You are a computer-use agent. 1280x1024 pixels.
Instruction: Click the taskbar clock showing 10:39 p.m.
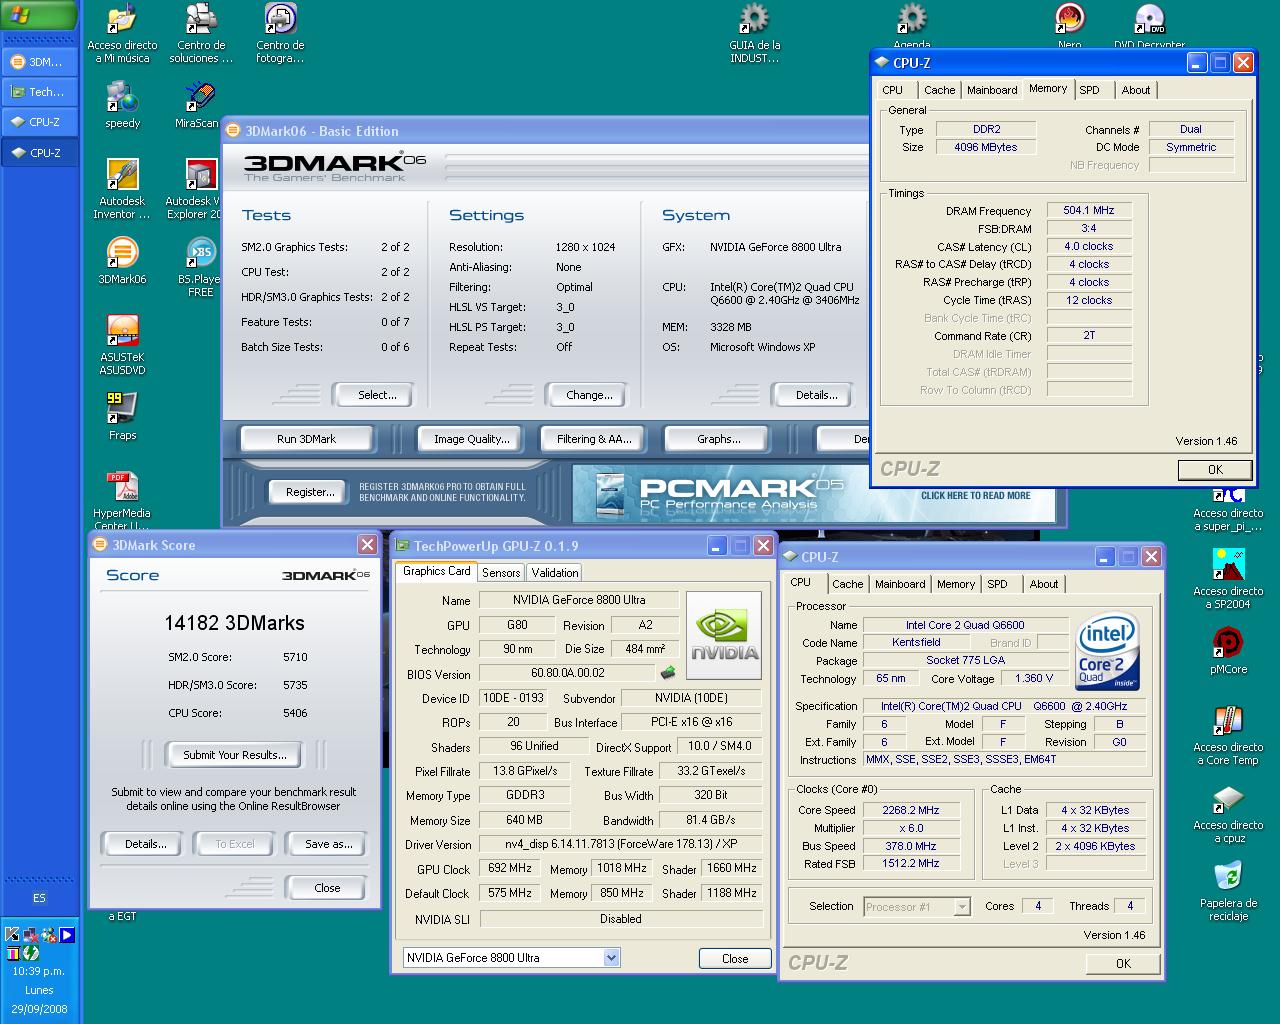(x=39, y=971)
